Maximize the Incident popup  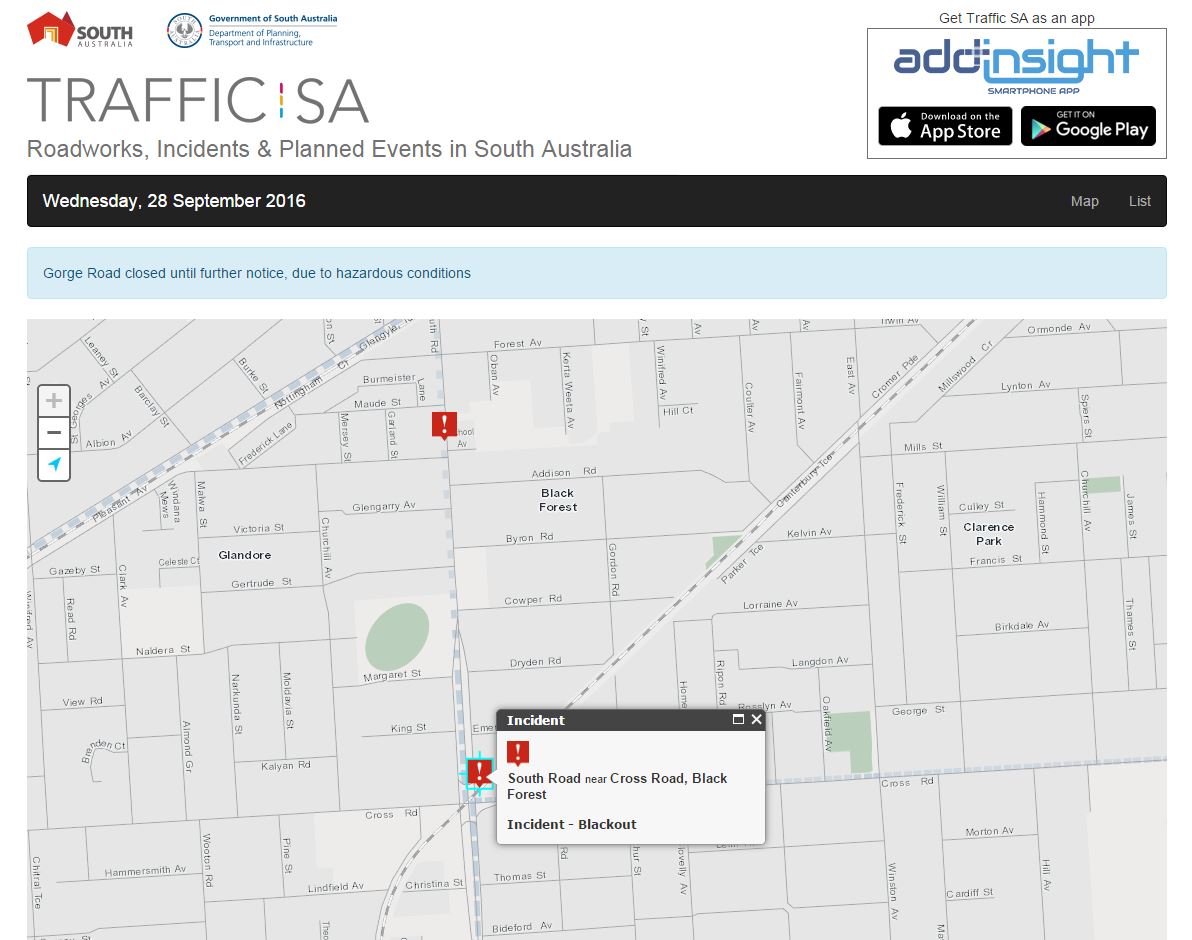pyautogui.click(x=737, y=719)
